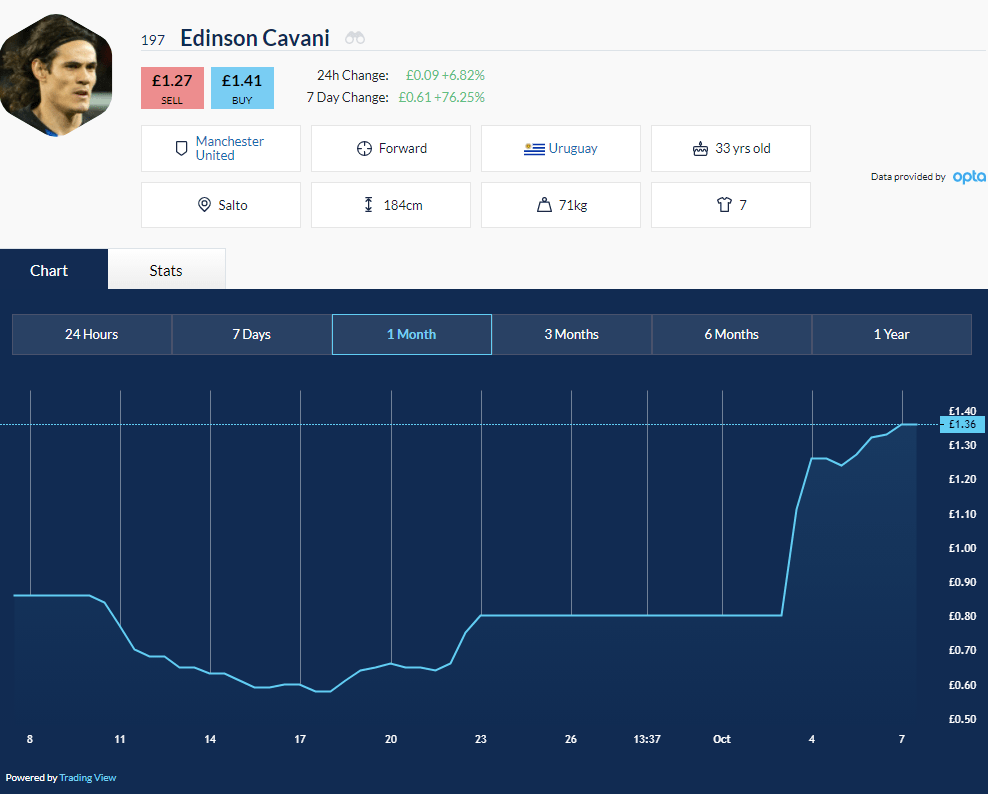Click the 13:37 time axis marker
The height and width of the screenshot is (794, 988).
pos(647,739)
